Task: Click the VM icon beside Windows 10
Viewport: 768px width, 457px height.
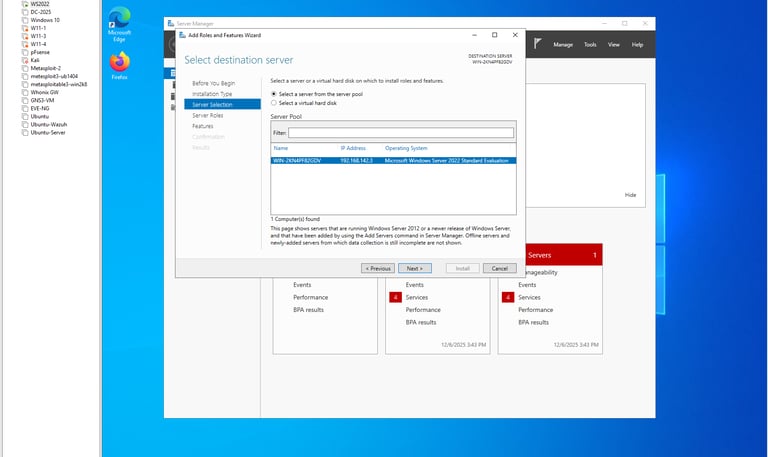Action: (x=25, y=20)
